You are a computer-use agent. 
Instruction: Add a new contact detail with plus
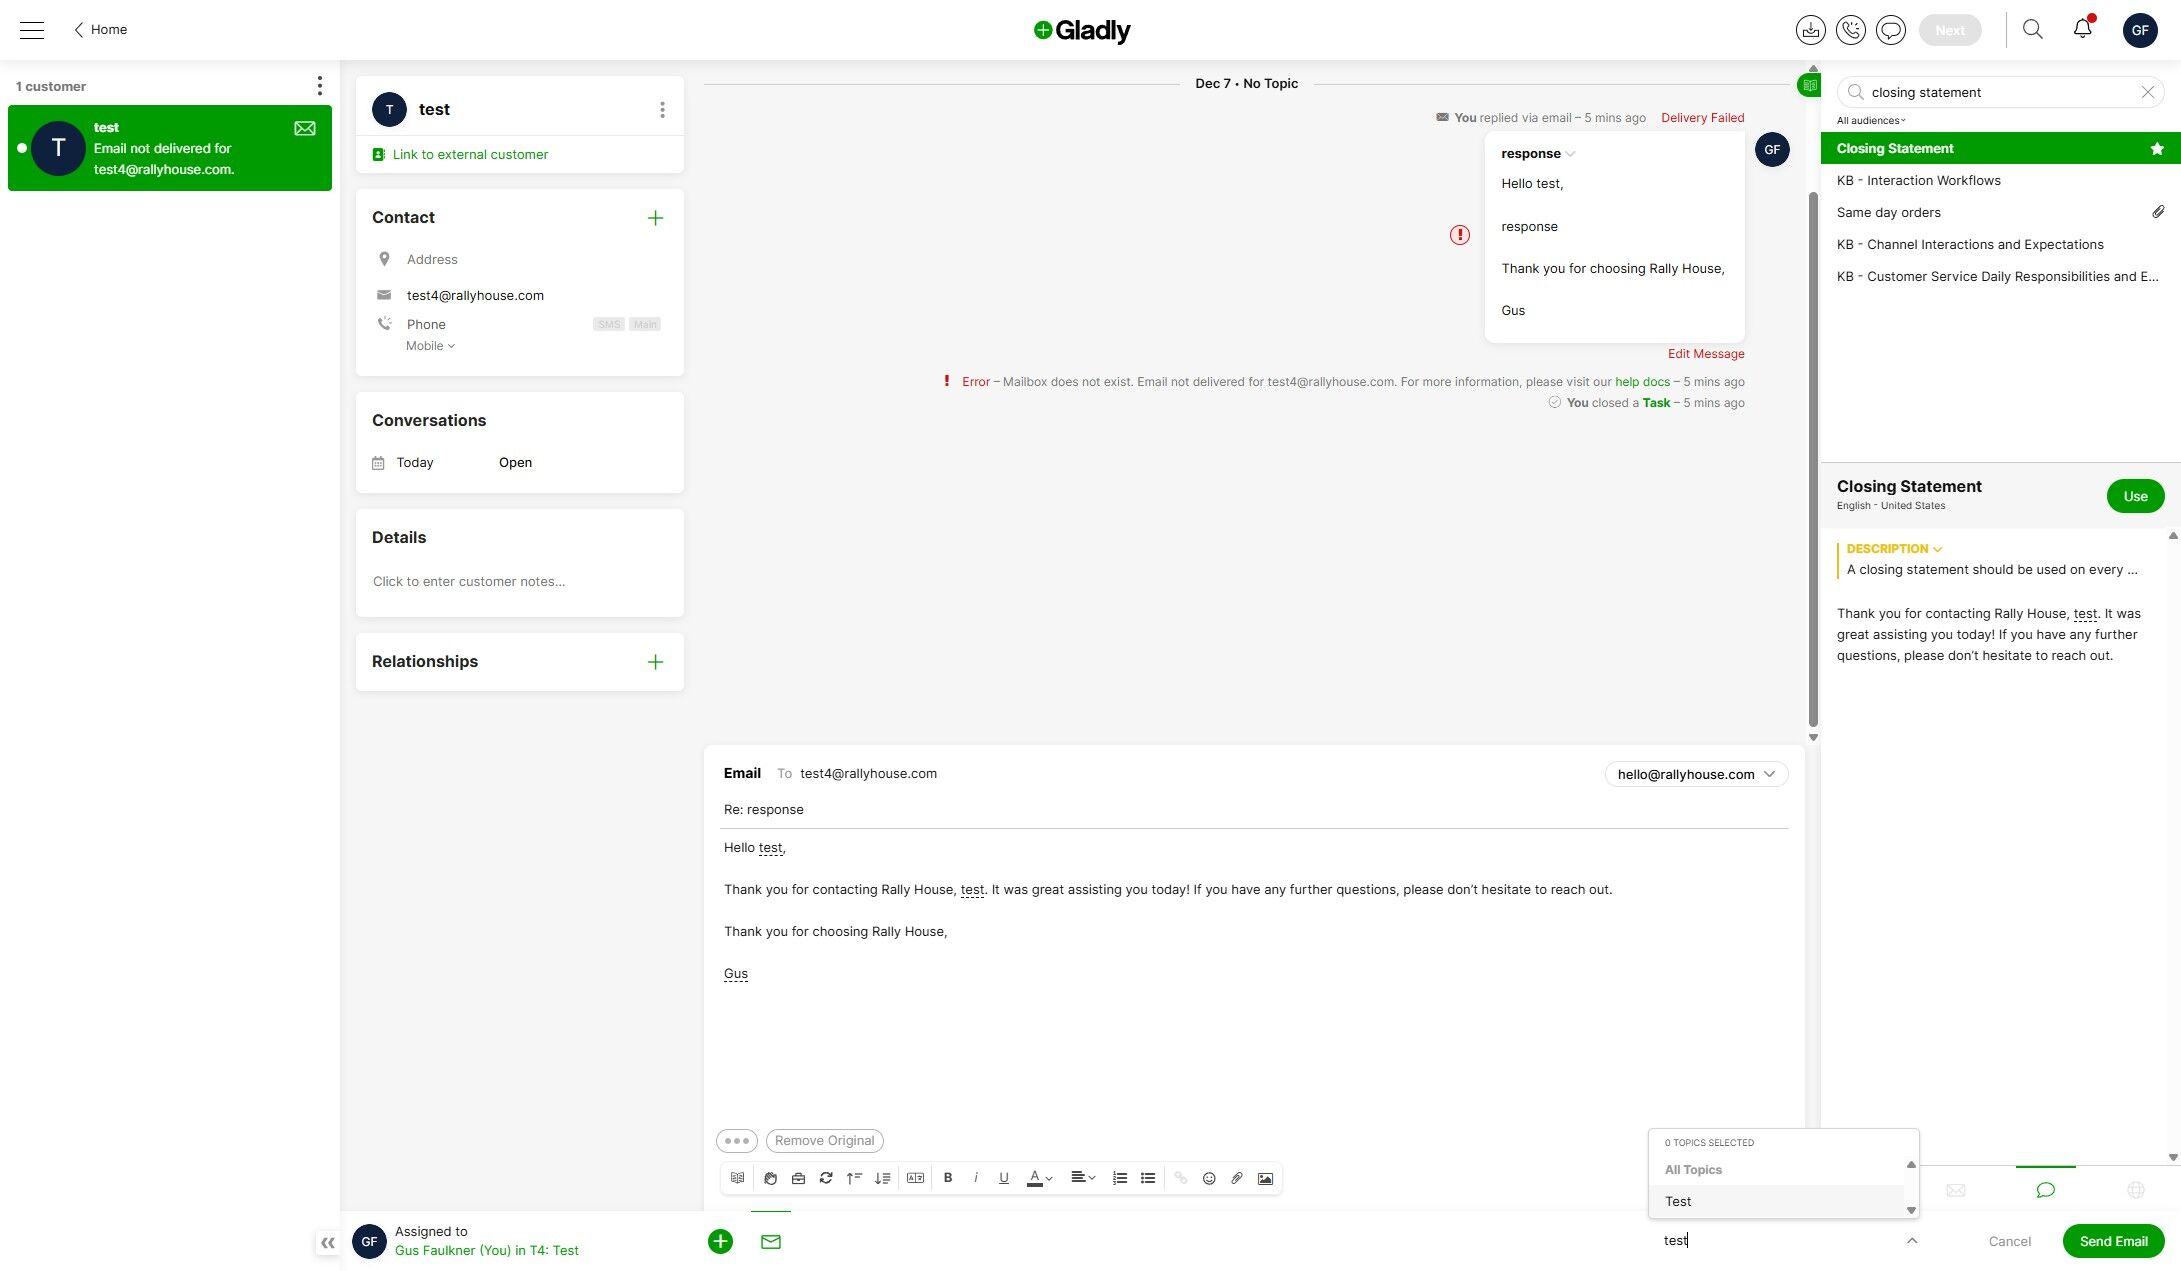(655, 218)
